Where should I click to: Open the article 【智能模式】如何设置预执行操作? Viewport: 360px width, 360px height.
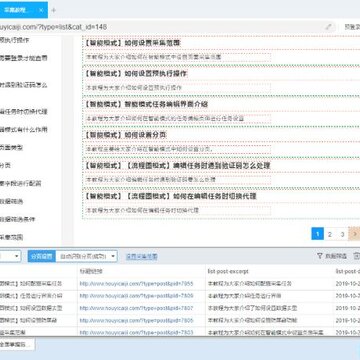click(x=135, y=74)
